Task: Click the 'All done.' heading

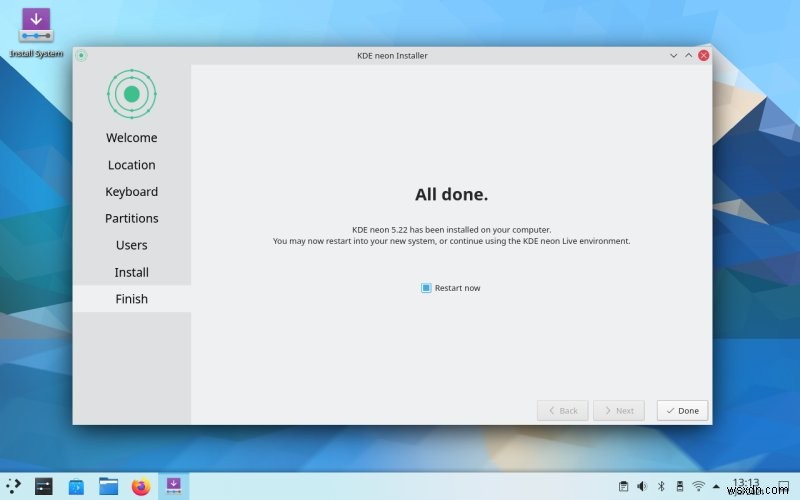Action: coord(452,194)
